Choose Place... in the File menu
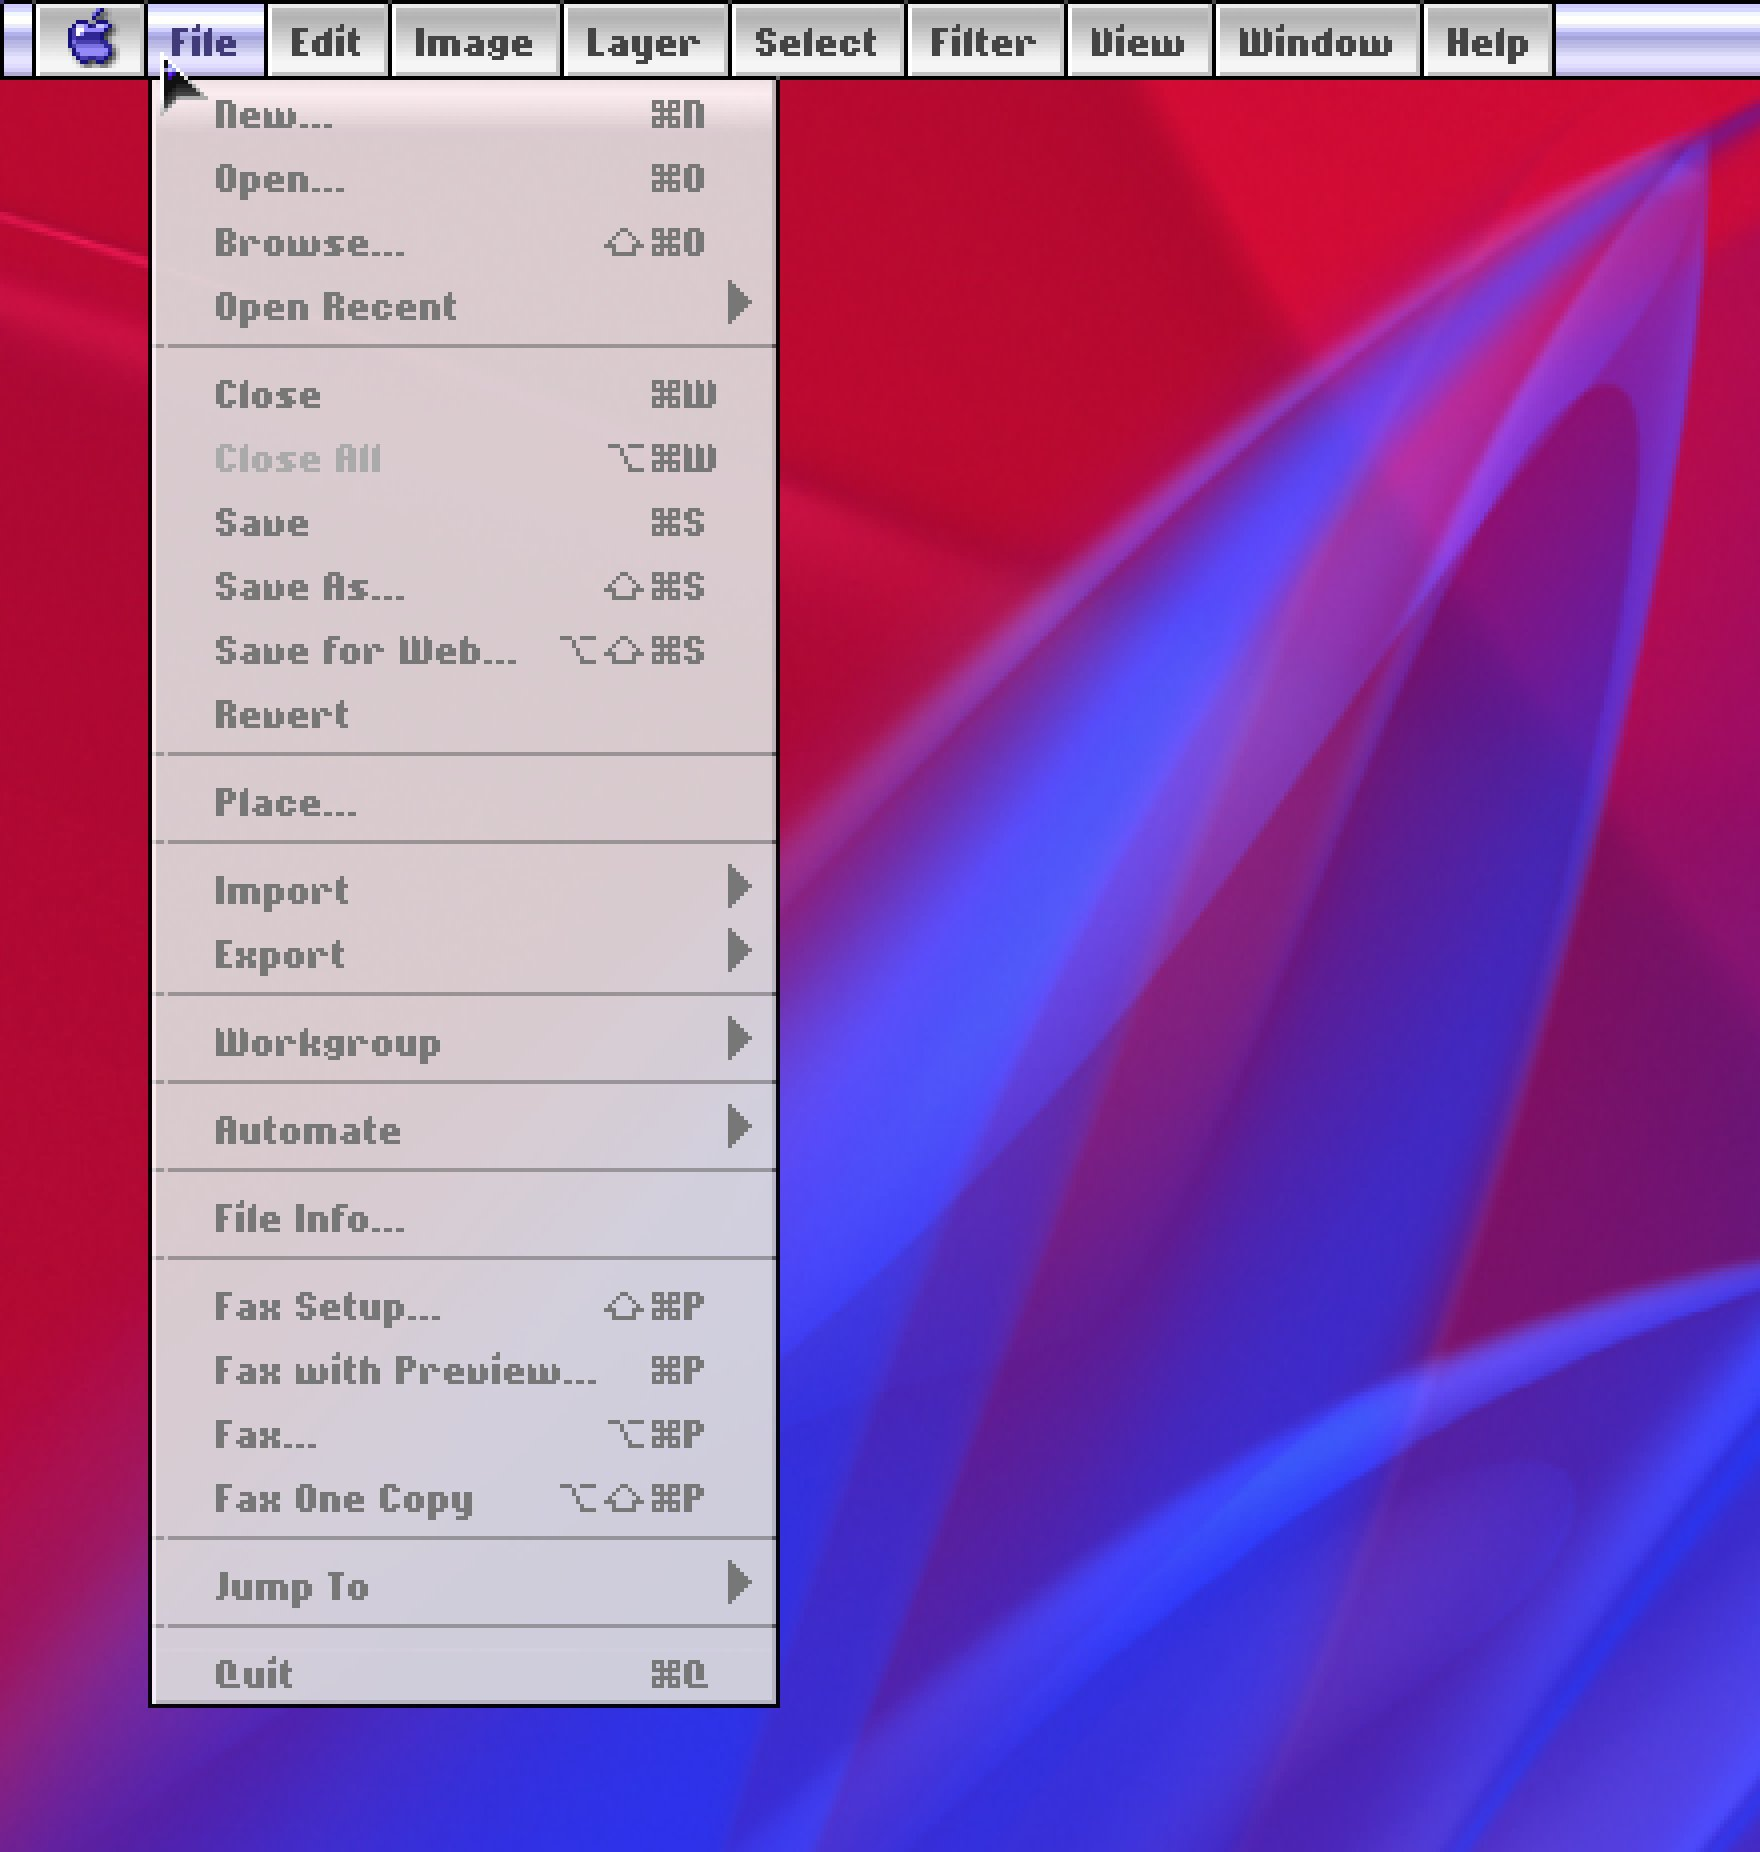This screenshot has width=1760, height=1852. click(465, 803)
